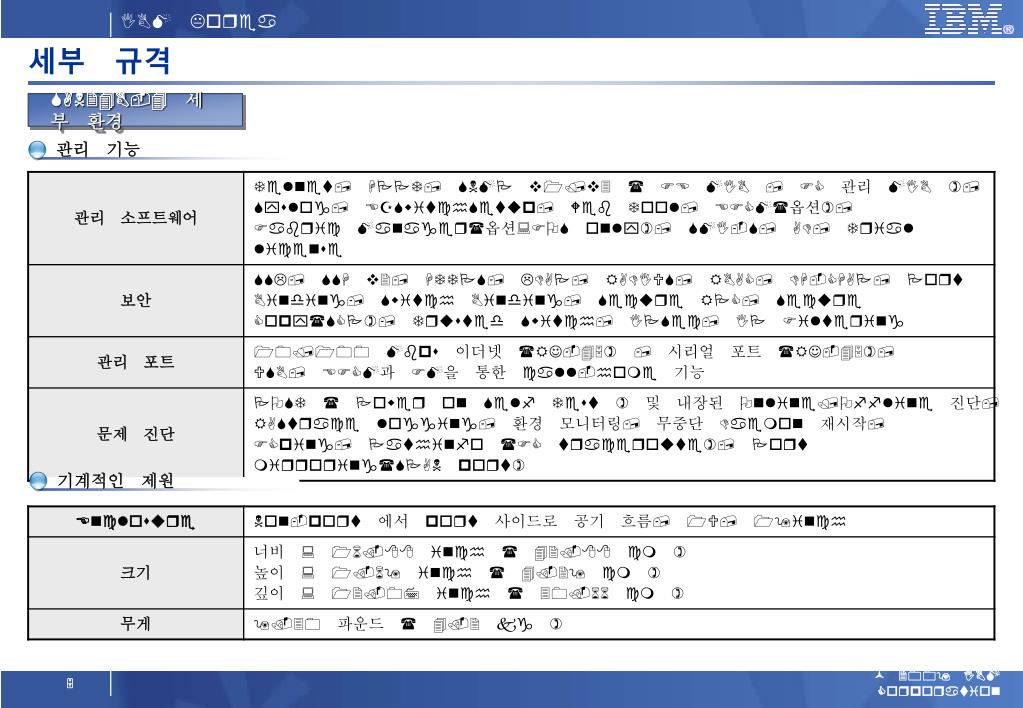Screen dimensions: 1023x708
Task: Select the word 내장된 in diagnostics row
Action: click(x=699, y=403)
